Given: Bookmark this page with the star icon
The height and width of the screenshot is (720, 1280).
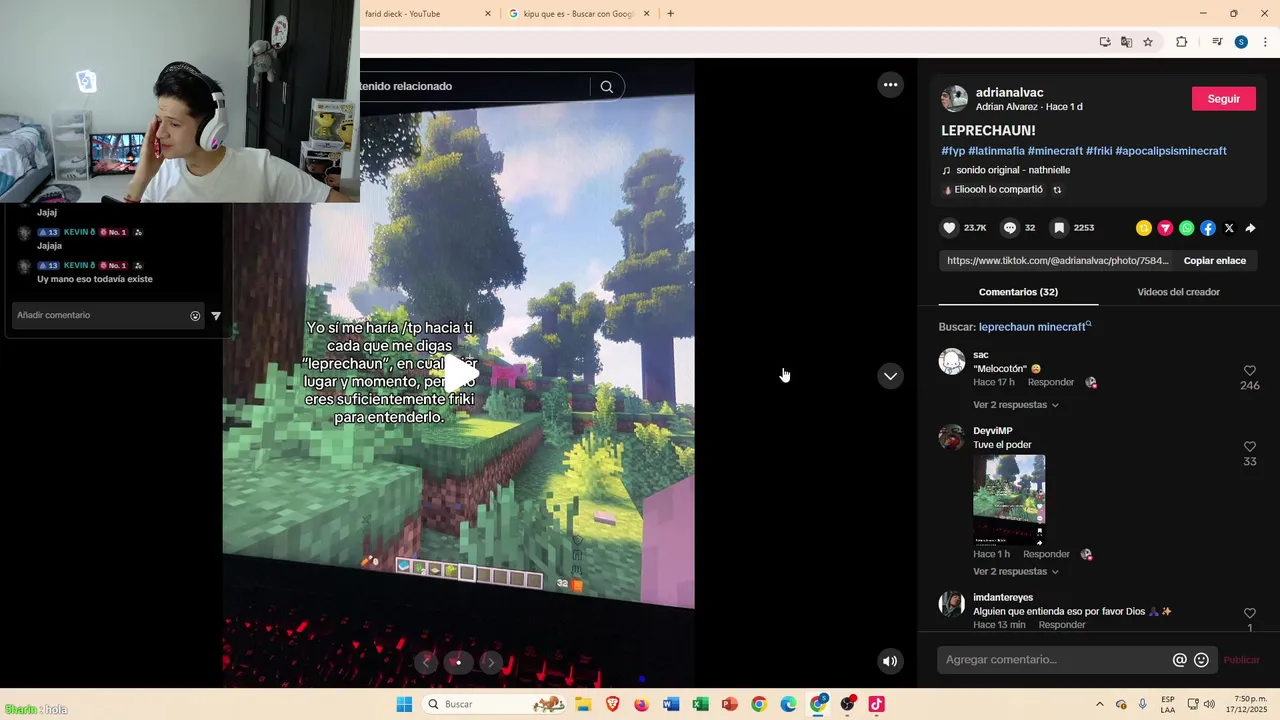Looking at the screenshot, I should (x=1148, y=42).
